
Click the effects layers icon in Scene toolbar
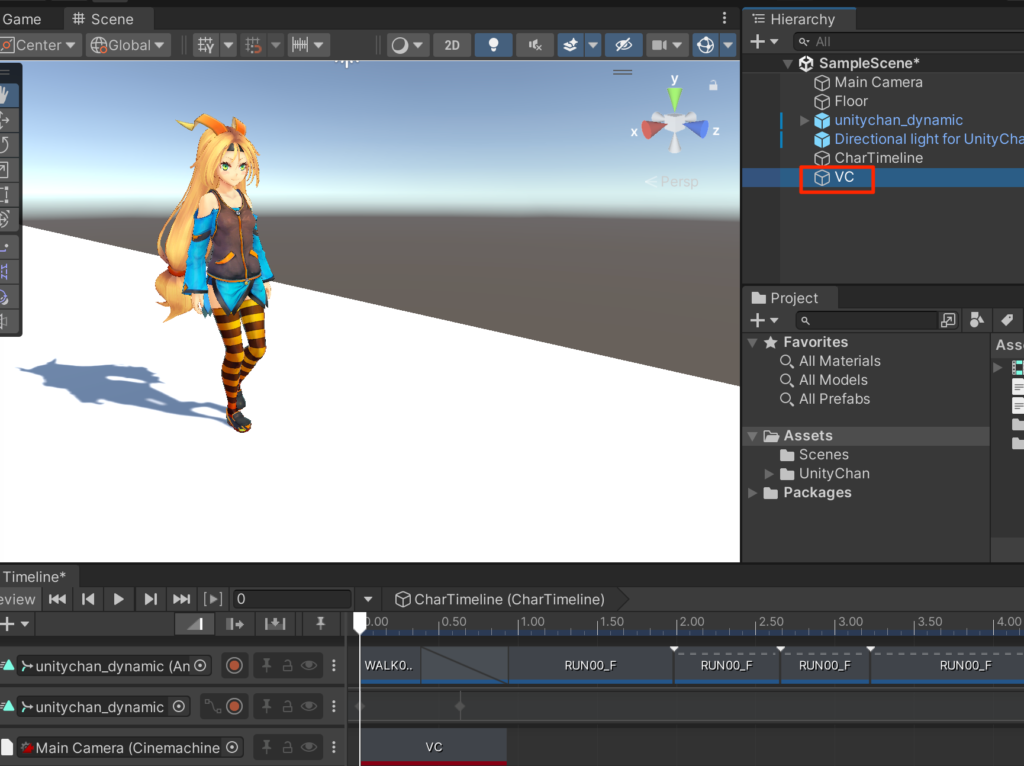coord(570,45)
